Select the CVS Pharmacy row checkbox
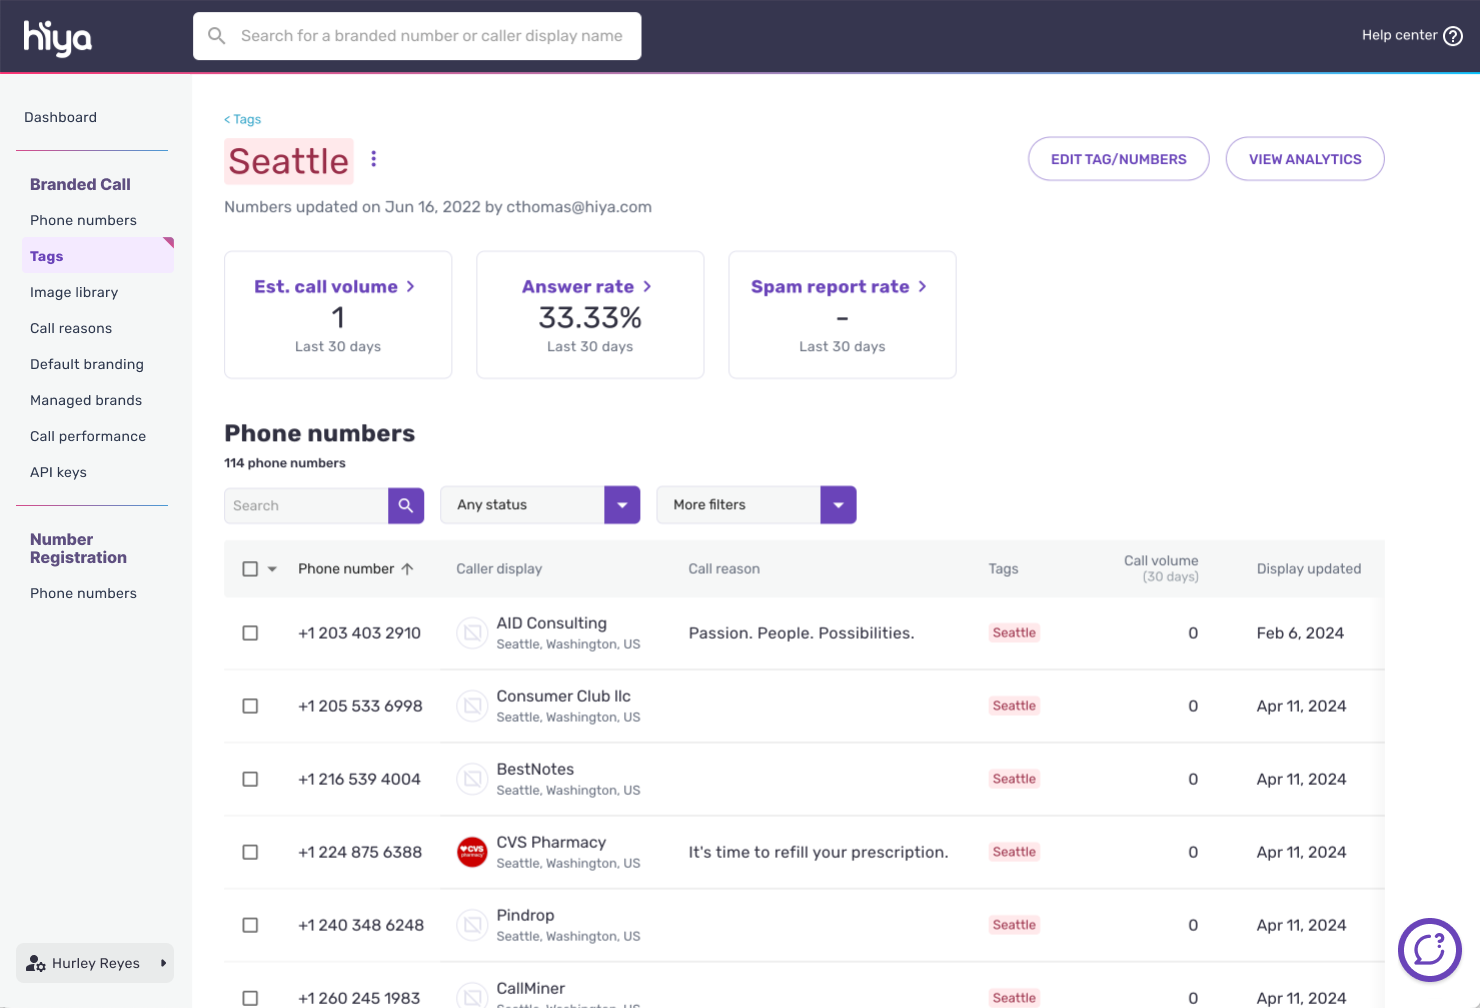The image size is (1480, 1008). (250, 852)
